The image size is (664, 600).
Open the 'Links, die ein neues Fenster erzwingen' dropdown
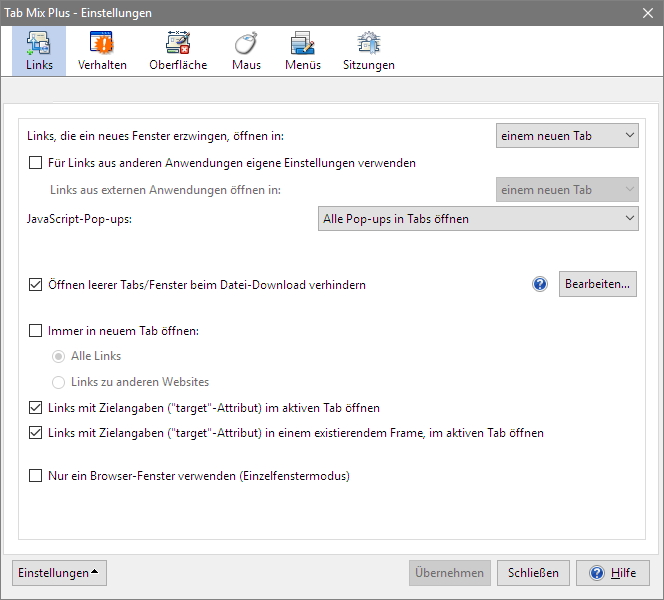pos(567,135)
